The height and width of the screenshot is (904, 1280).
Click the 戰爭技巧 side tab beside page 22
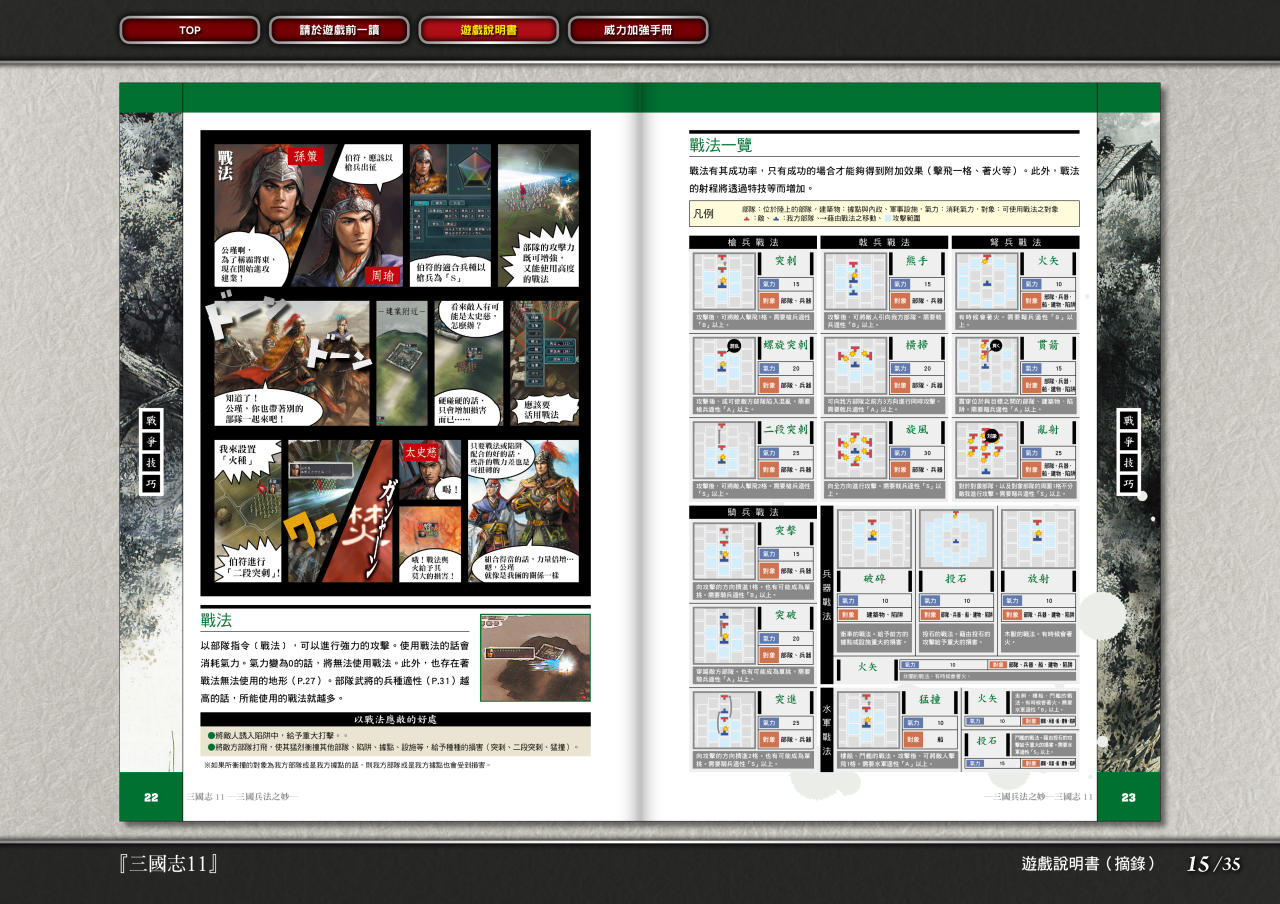point(151,453)
